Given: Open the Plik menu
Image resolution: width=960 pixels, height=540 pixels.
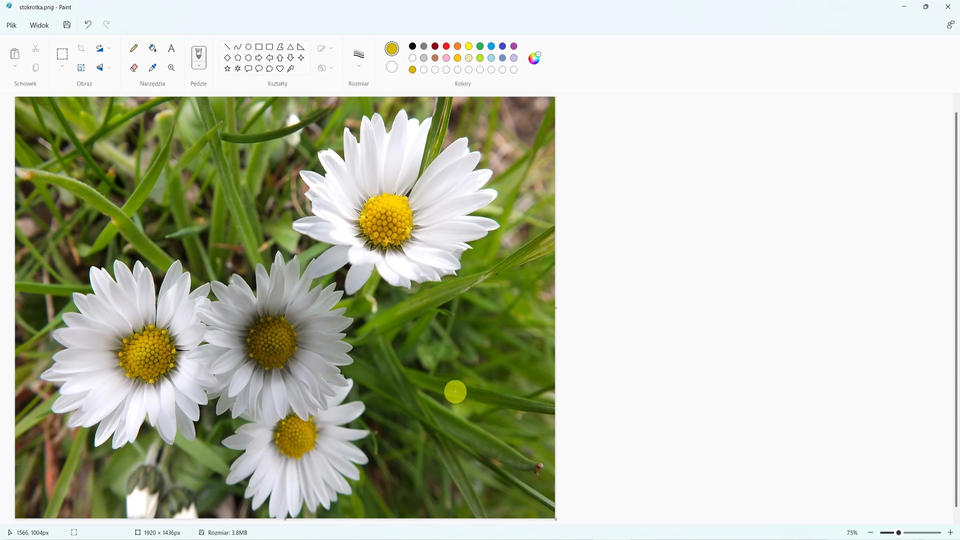Looking at the screenshot, I should [x=12, y=25].
